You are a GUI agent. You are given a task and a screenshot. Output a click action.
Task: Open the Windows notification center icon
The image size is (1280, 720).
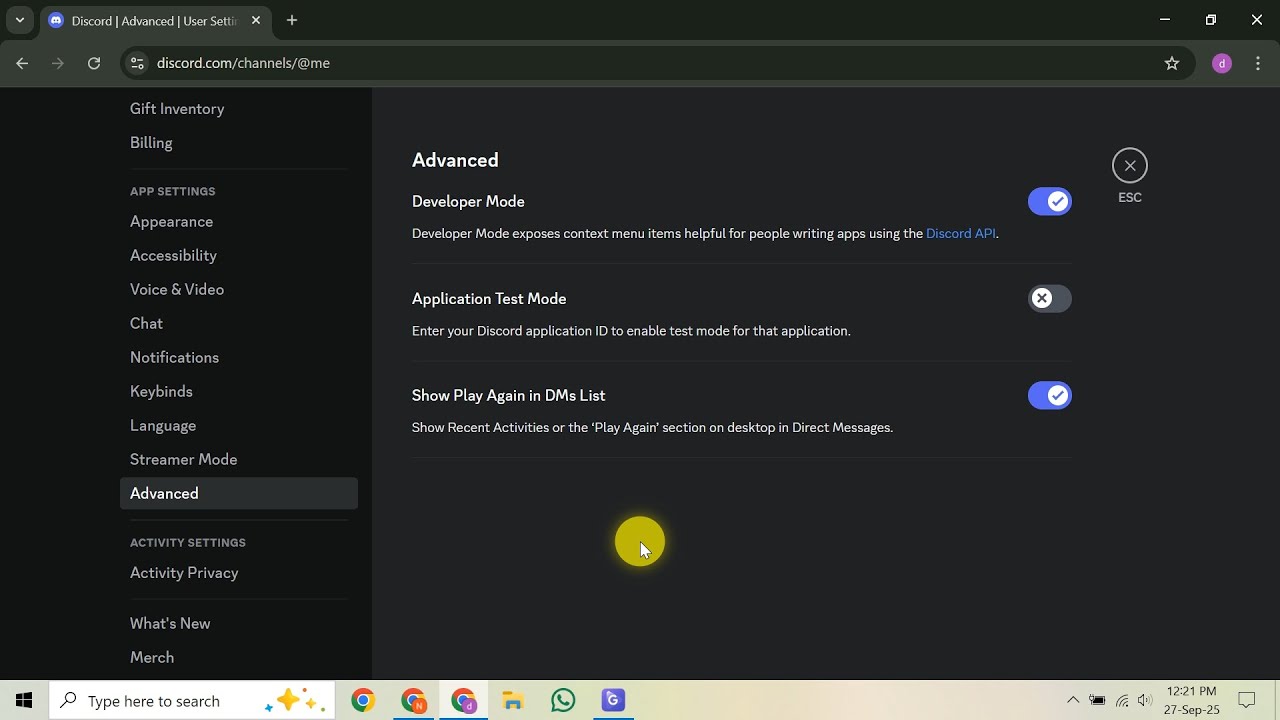1247,701
